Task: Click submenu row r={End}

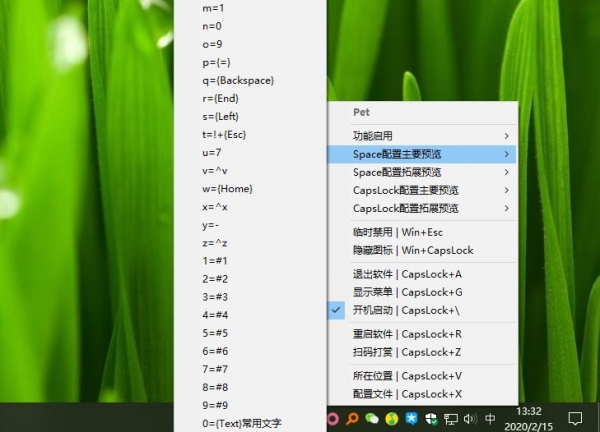Action: (250, 98)
